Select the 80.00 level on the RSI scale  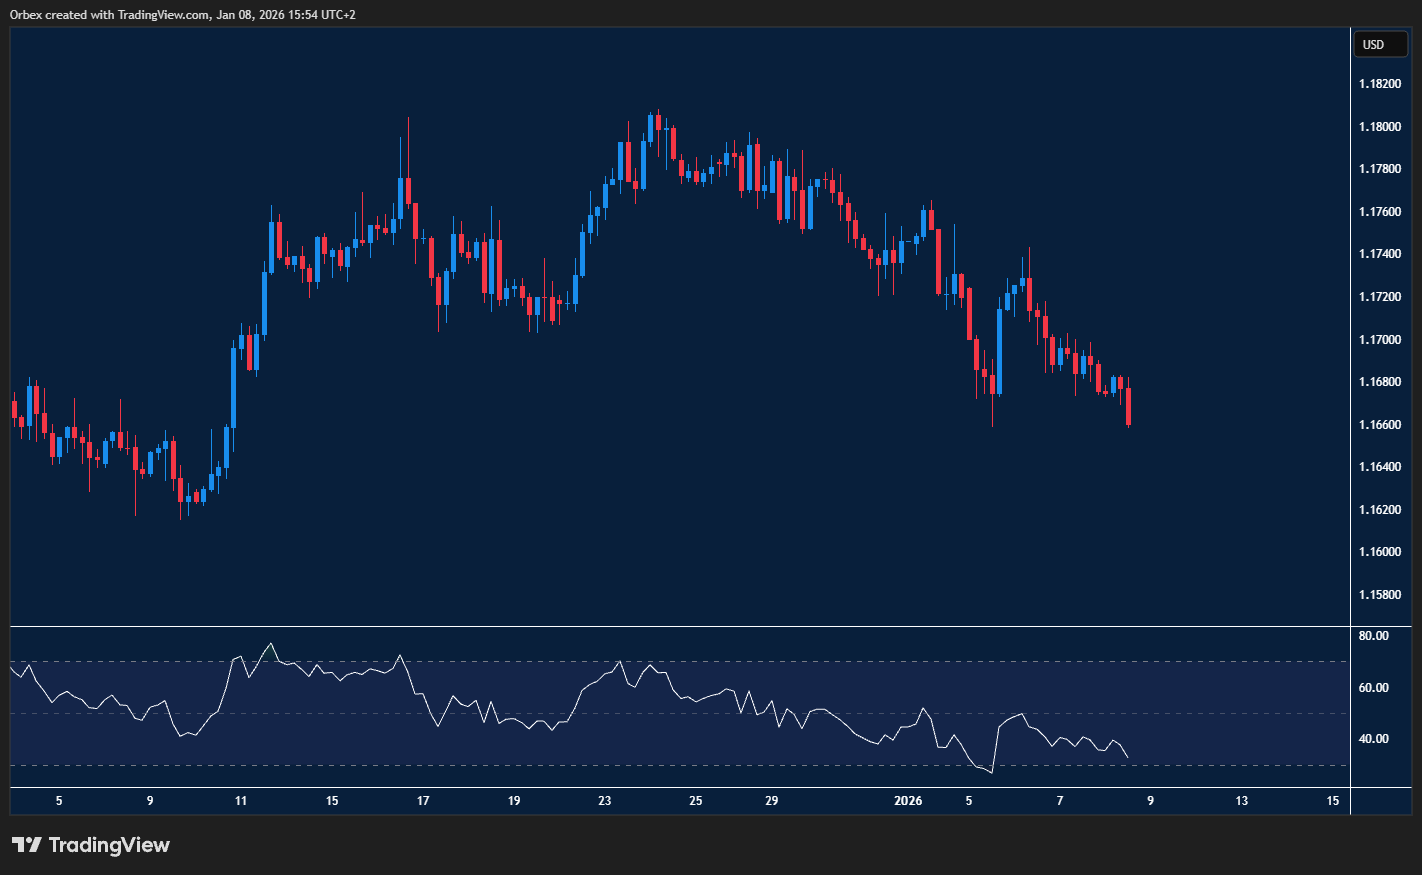1376,635
